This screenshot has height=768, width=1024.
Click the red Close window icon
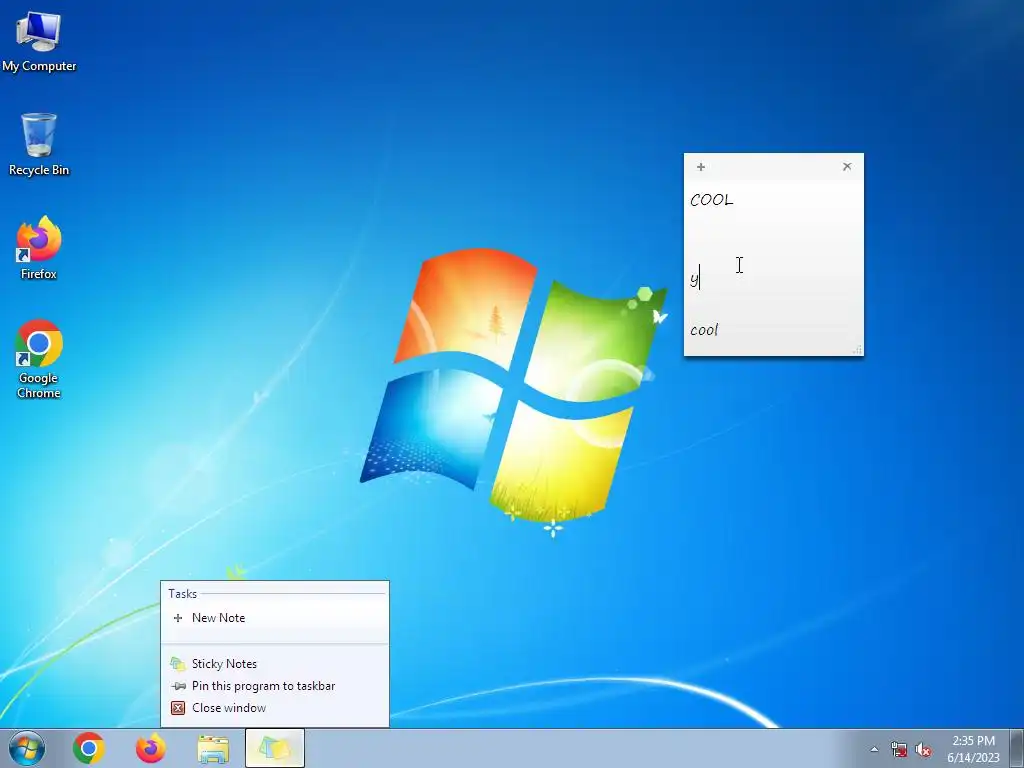point(178,708)
